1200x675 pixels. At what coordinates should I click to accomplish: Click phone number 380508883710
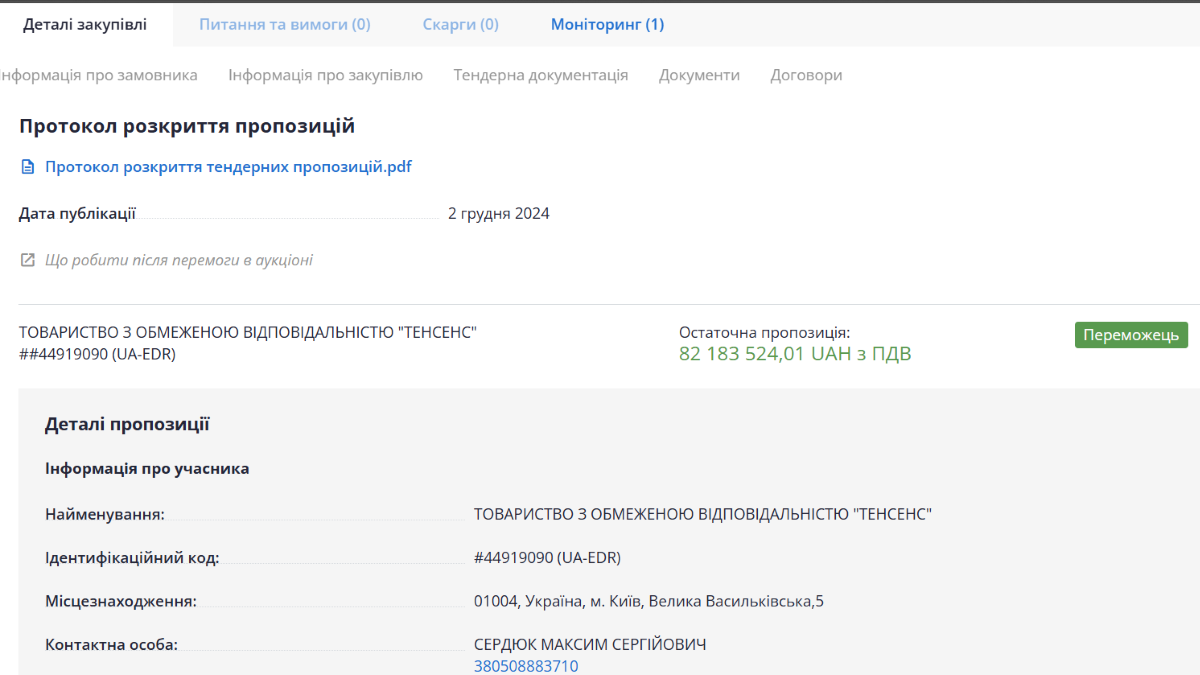526,666
